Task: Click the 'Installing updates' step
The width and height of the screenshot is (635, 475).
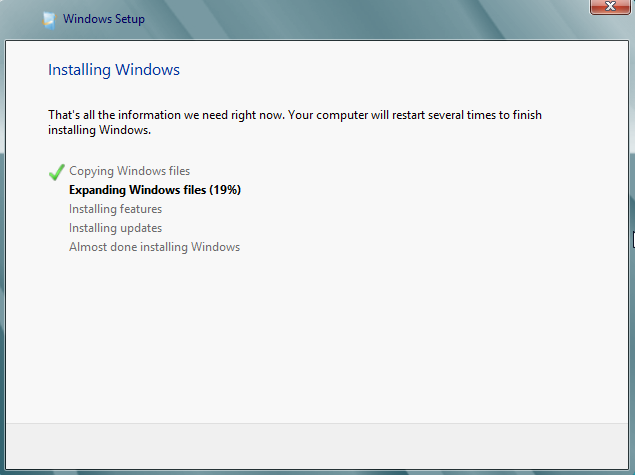Action: click(x=115, y=228)
